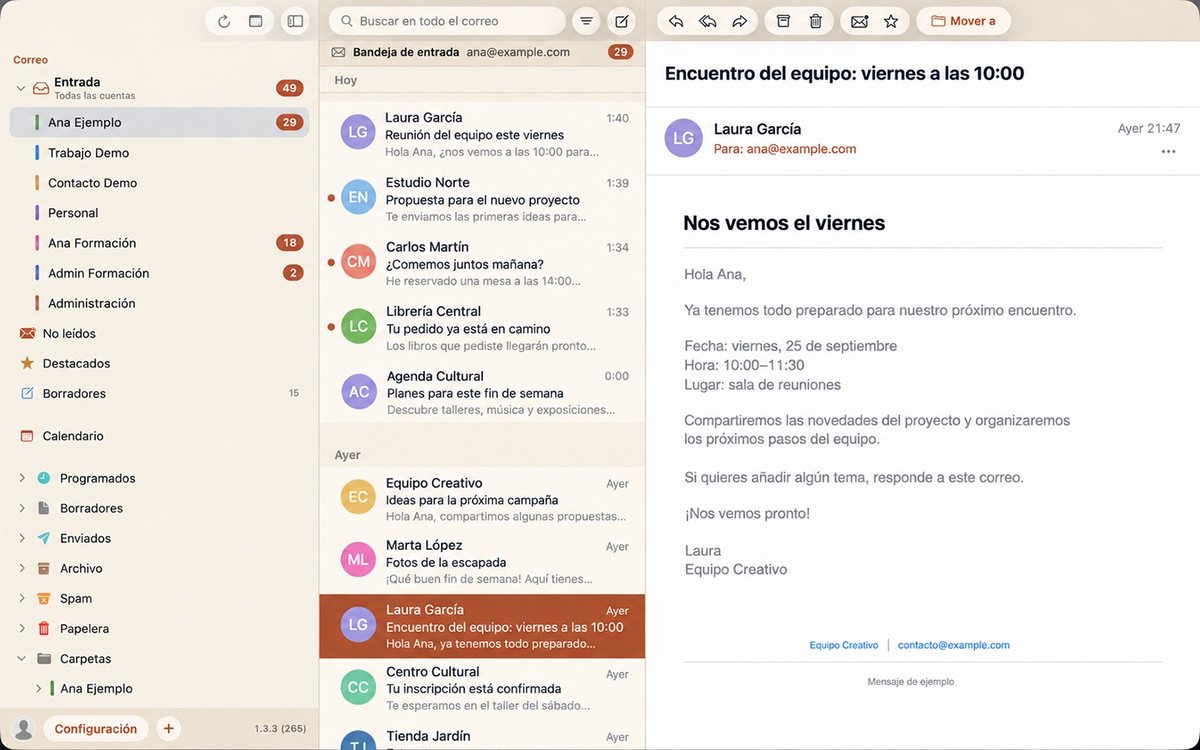Viewport: 1200px width, 750px height.
Task: Click the Spam folder icon
Action: tap(44, 598)
